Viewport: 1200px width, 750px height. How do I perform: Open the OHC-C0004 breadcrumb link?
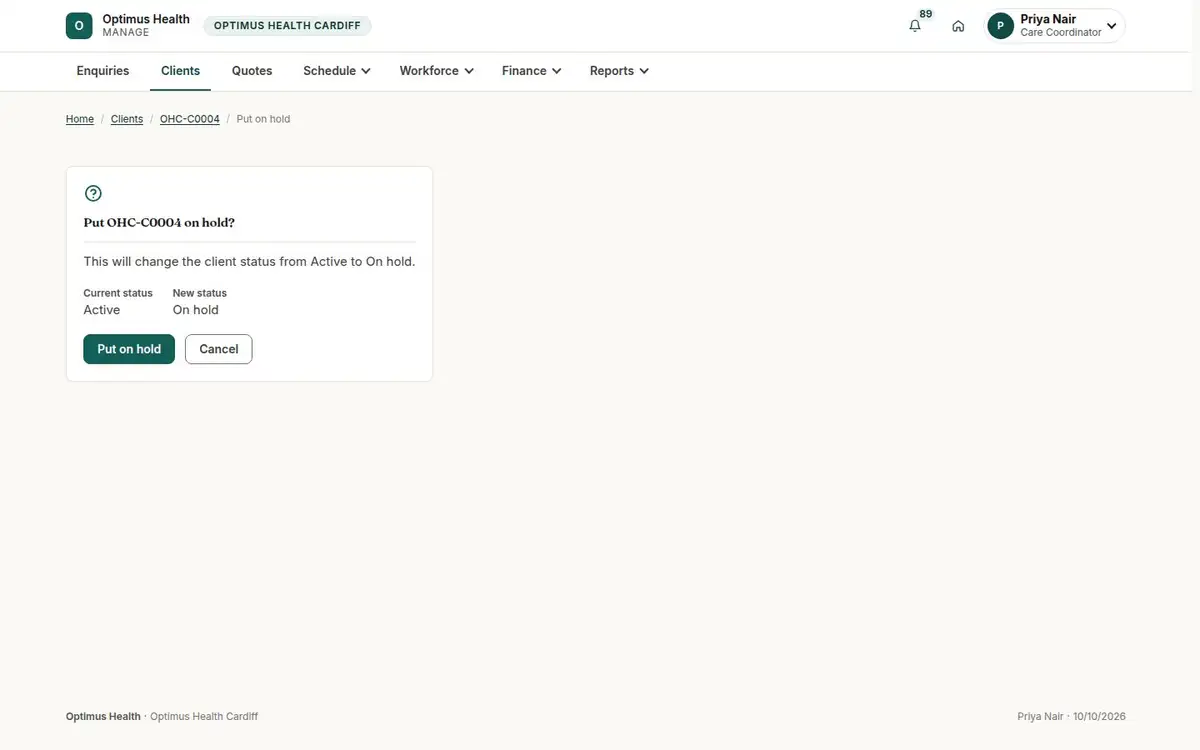coord(190,119)
